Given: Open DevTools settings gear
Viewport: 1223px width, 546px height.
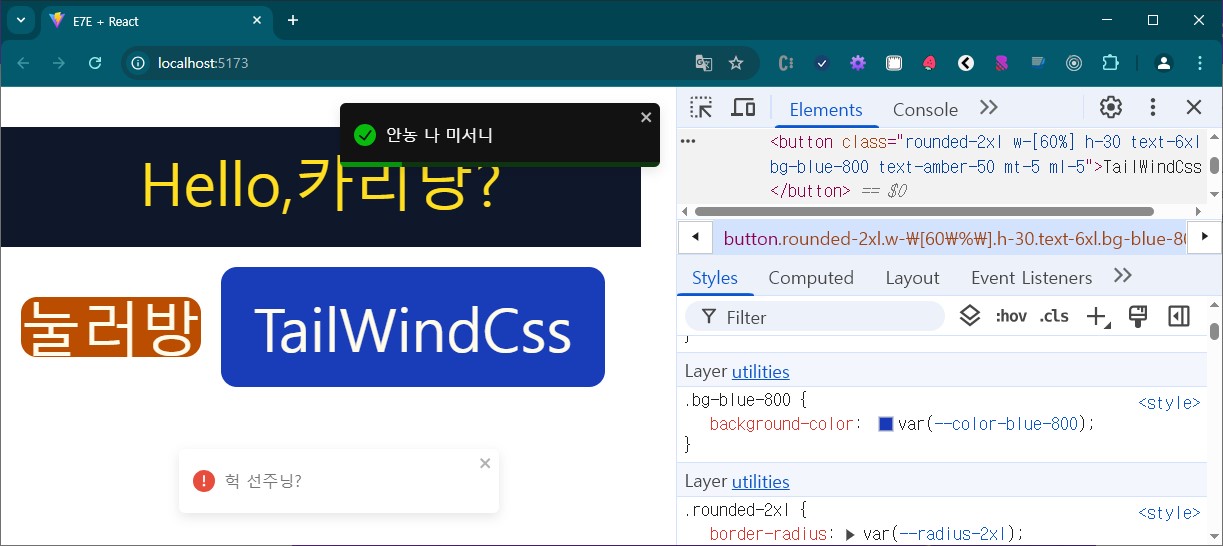Looking at the screenshot, I should (1111, 108).
